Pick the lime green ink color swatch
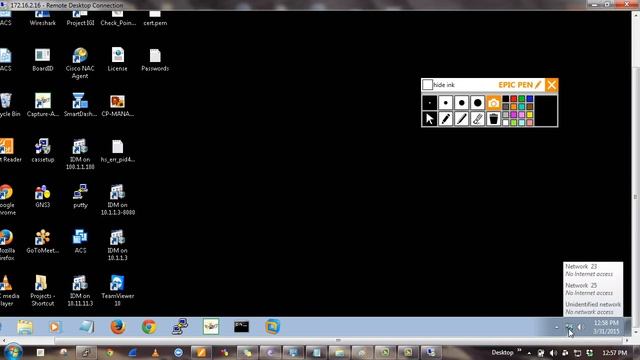Viewport: 640px width, 360px height. pyautogui.click(x=513, y=122)
